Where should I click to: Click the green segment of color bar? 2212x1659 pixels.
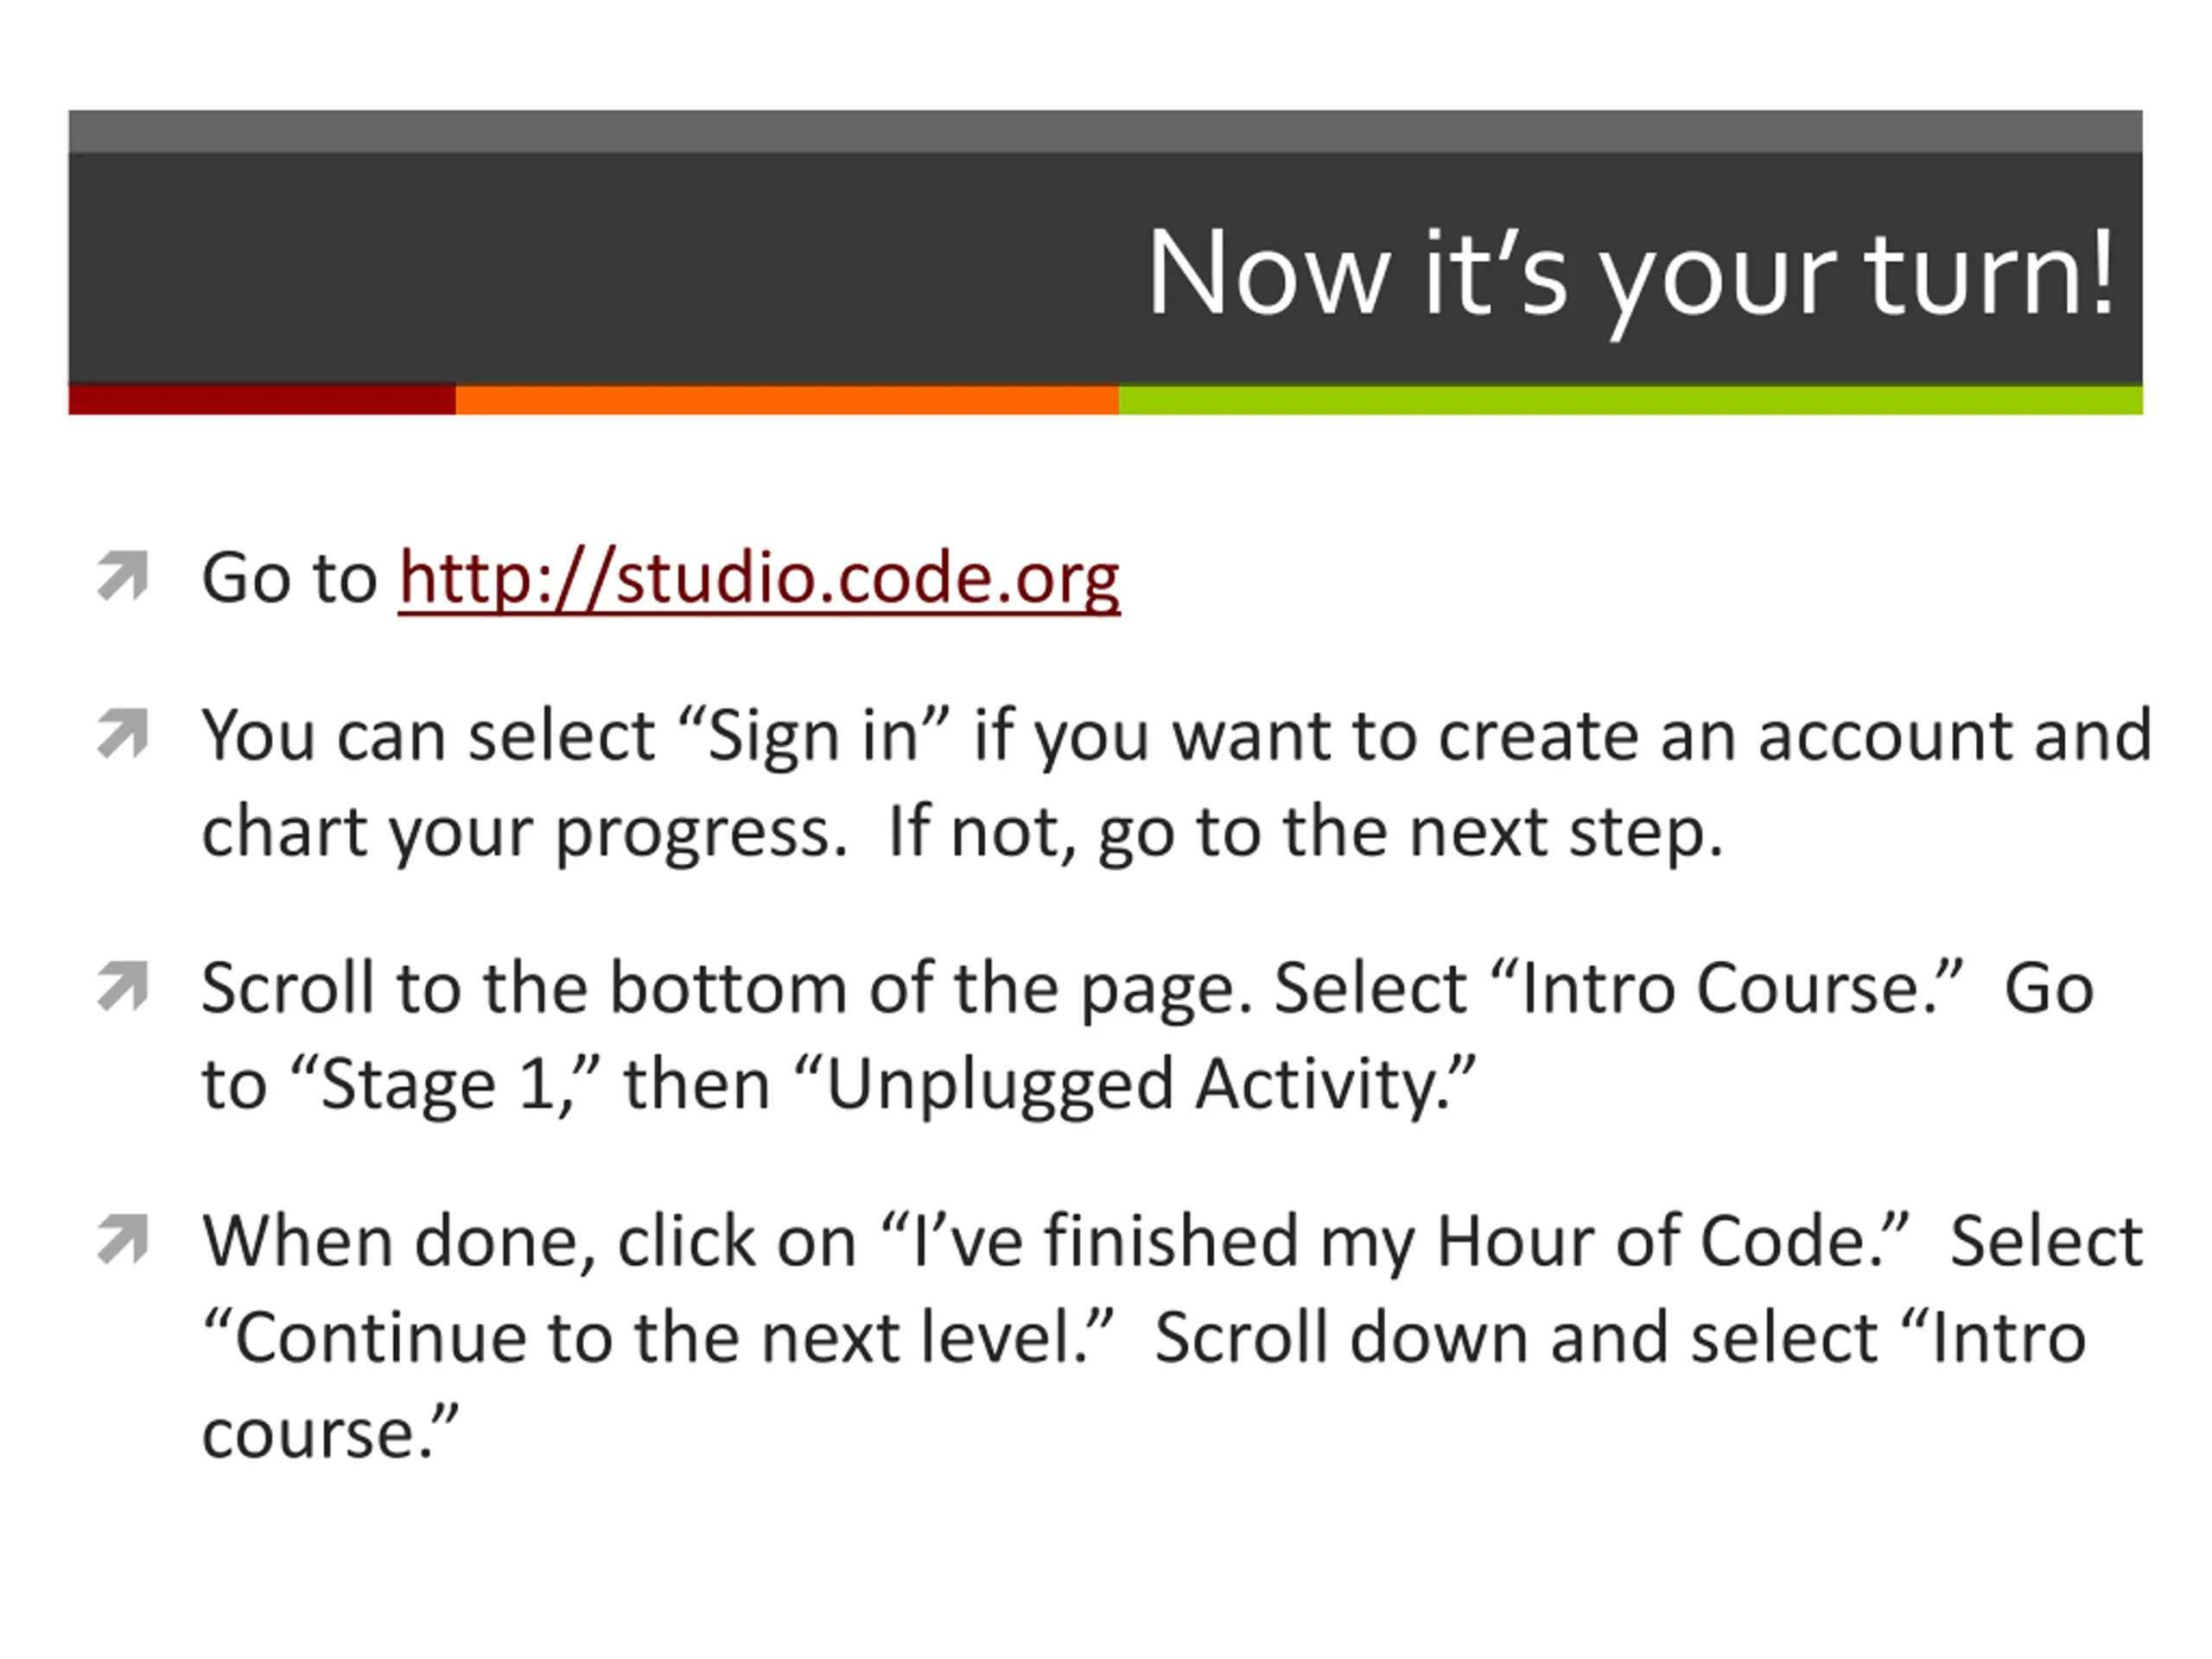(1631, 399)
